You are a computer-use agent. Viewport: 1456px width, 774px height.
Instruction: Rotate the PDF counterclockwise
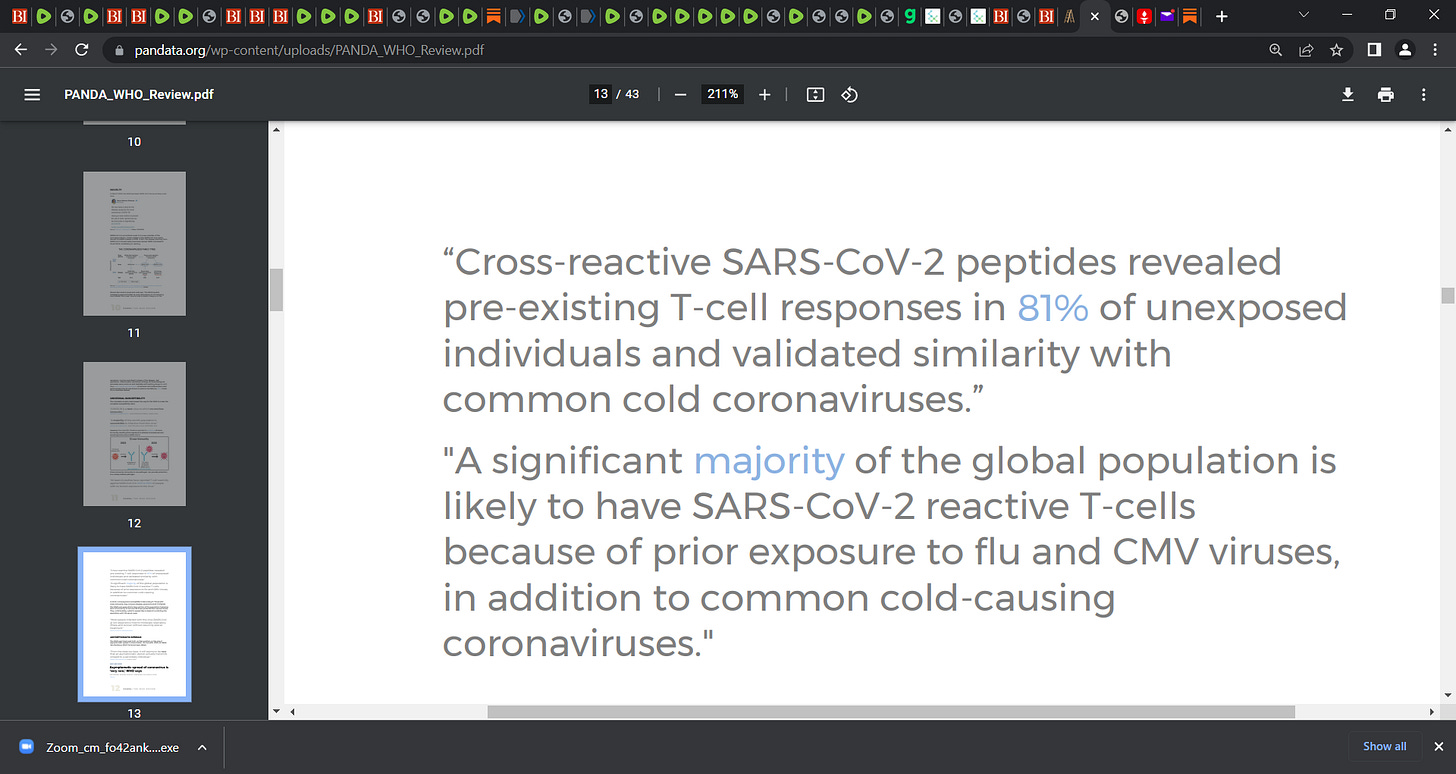tap(849, 94)
